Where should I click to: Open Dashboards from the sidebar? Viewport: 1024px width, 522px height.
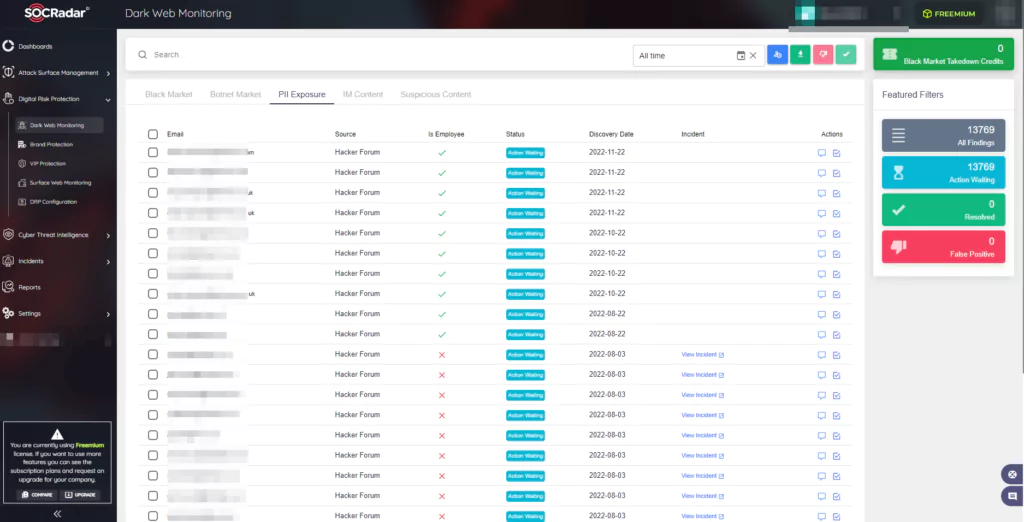coord(35,46)
